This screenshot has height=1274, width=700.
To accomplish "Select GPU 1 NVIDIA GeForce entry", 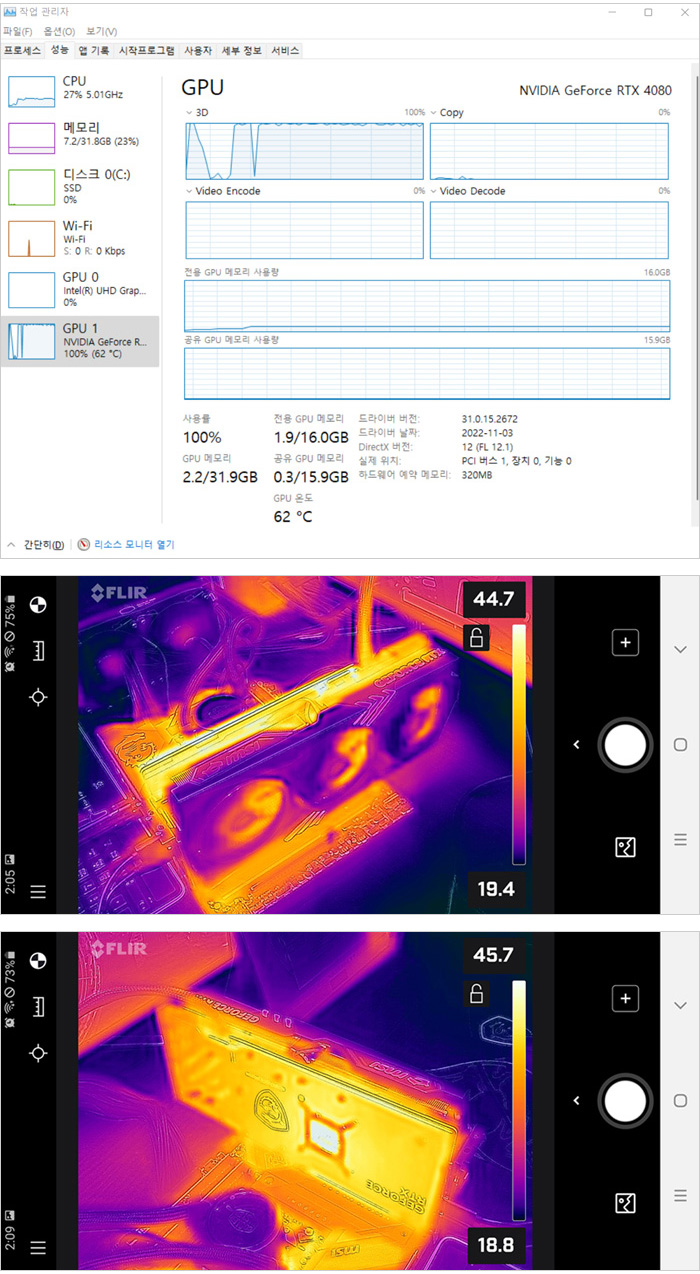I will [80, 341].
